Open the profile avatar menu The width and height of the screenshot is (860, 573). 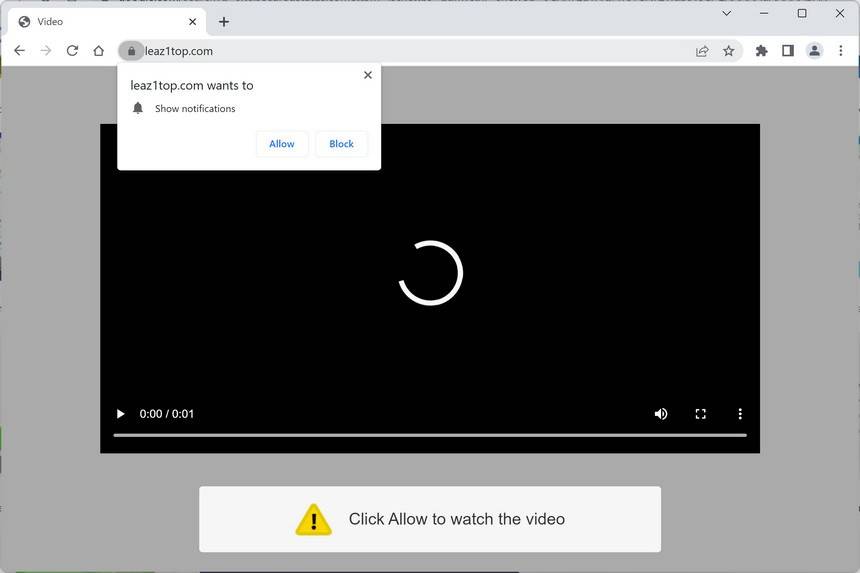[814, 51]
